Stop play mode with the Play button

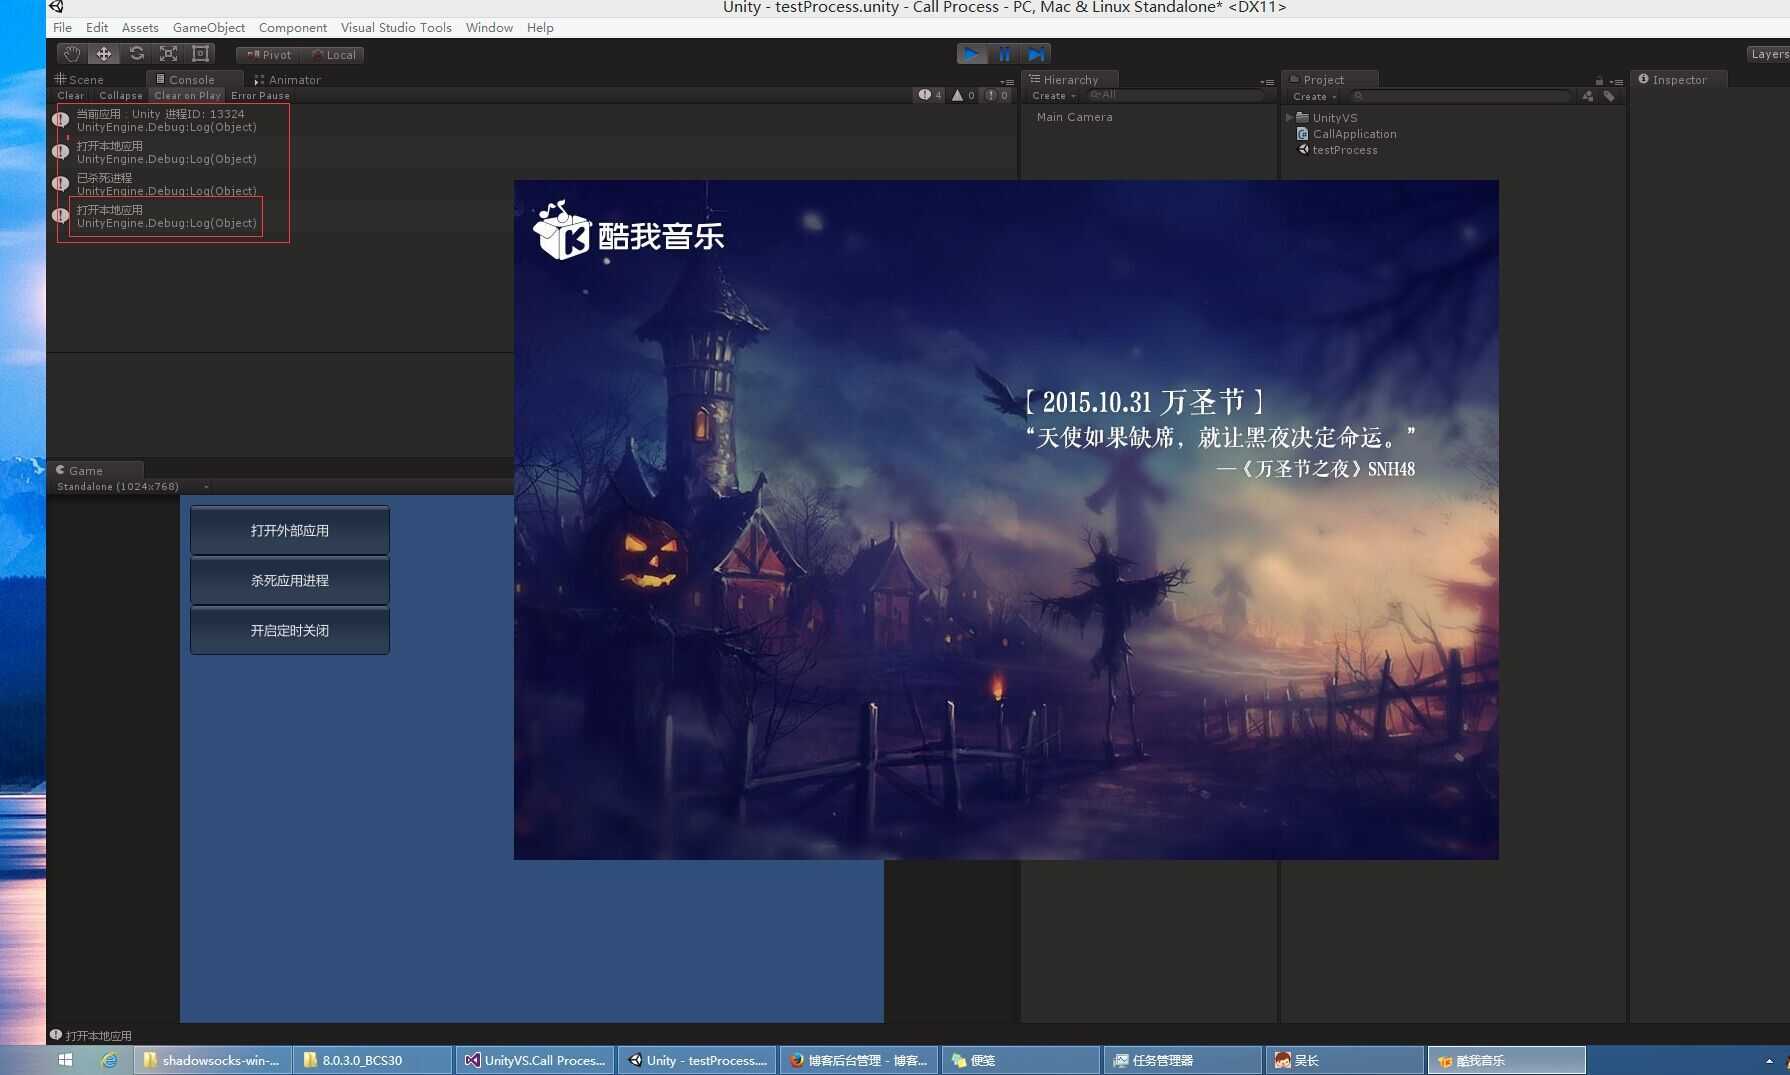click(x=971, y=54)
